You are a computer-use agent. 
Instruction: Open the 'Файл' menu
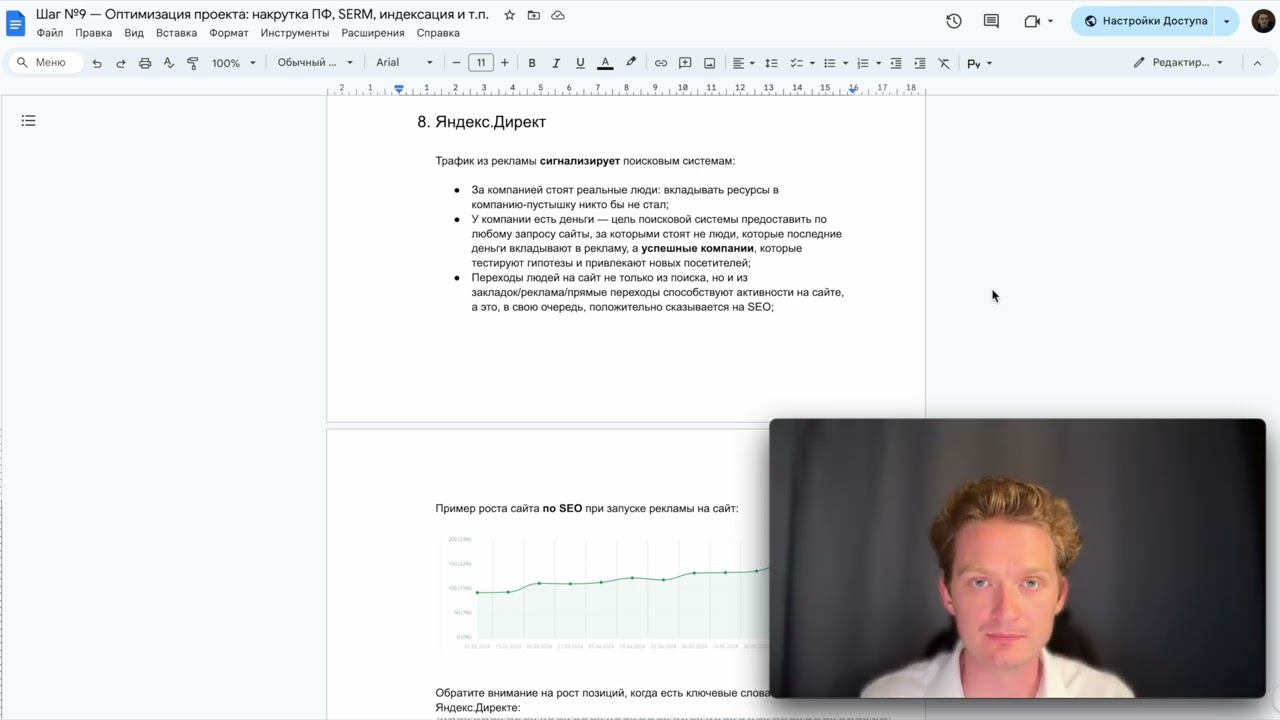(x=49, y=33)
